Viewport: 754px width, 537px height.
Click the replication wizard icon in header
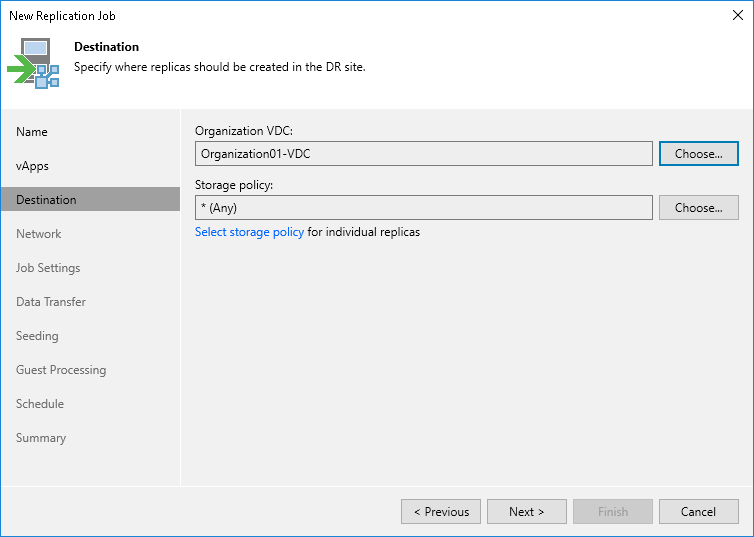[x=33, y=63]
